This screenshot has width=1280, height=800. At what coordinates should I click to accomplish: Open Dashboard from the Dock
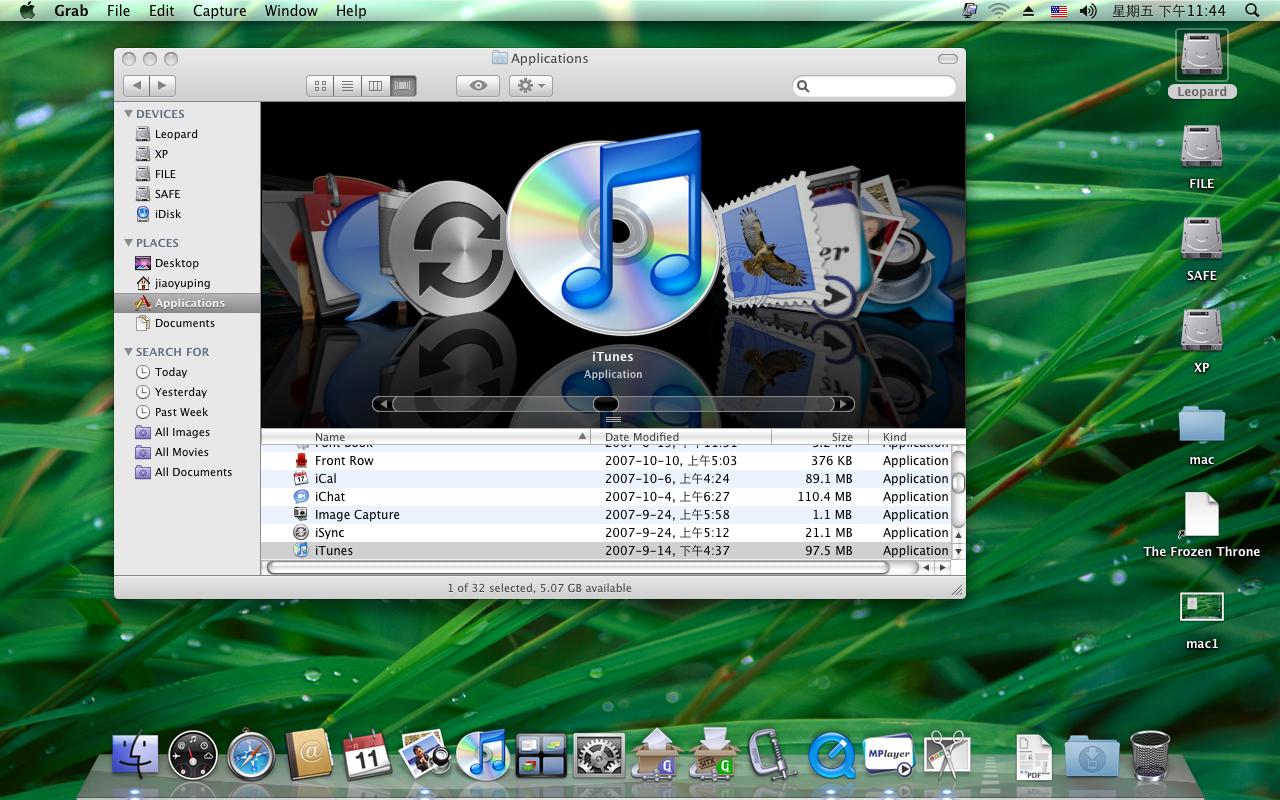(193, 755)
